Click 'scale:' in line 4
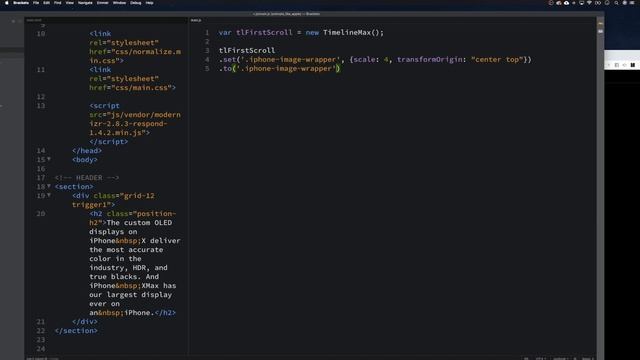The image size is (640, 360). click(367, 59)
